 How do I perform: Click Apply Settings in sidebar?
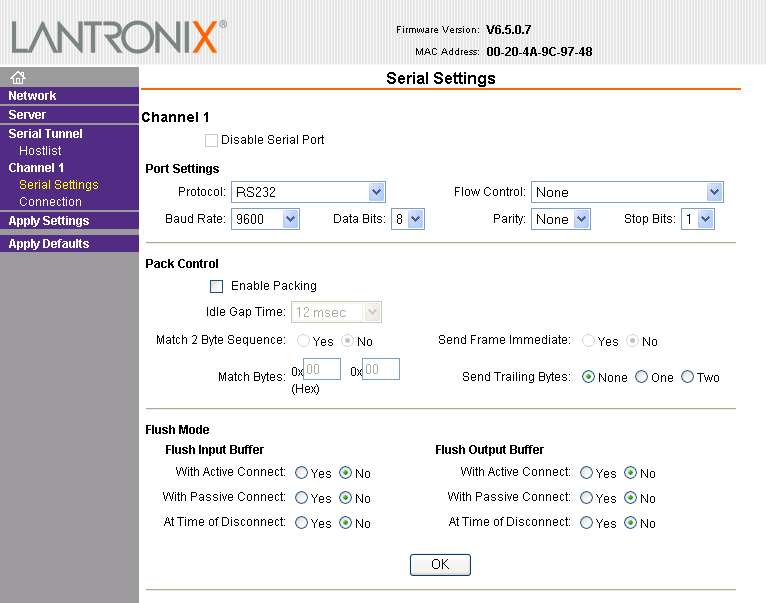(x=49, y=221)
